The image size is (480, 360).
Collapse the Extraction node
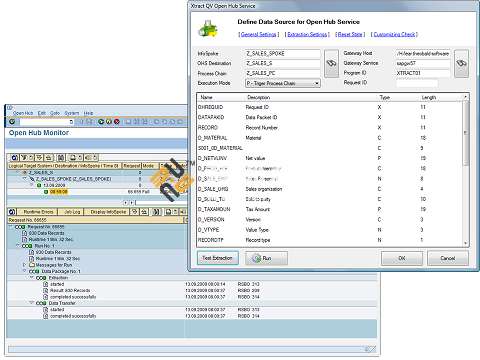31,278
